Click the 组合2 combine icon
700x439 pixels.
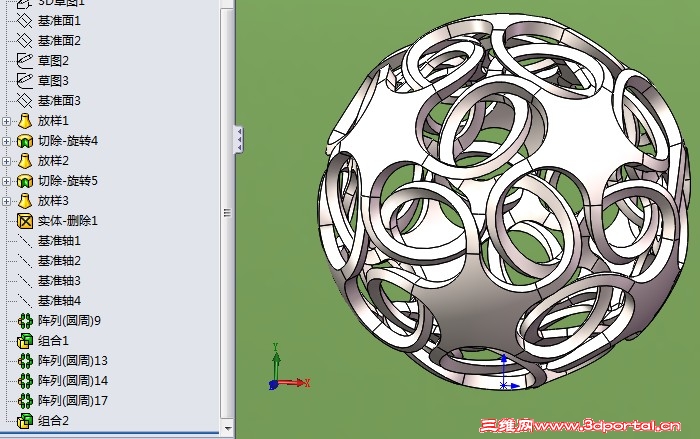pyautogui.click(x=25, y=421)
